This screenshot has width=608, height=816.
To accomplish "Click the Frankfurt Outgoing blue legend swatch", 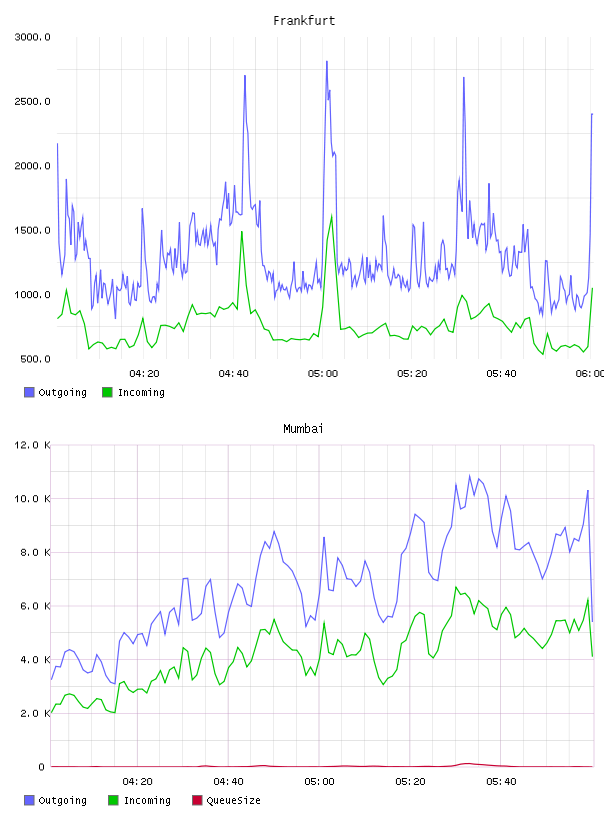I will 29,392.
